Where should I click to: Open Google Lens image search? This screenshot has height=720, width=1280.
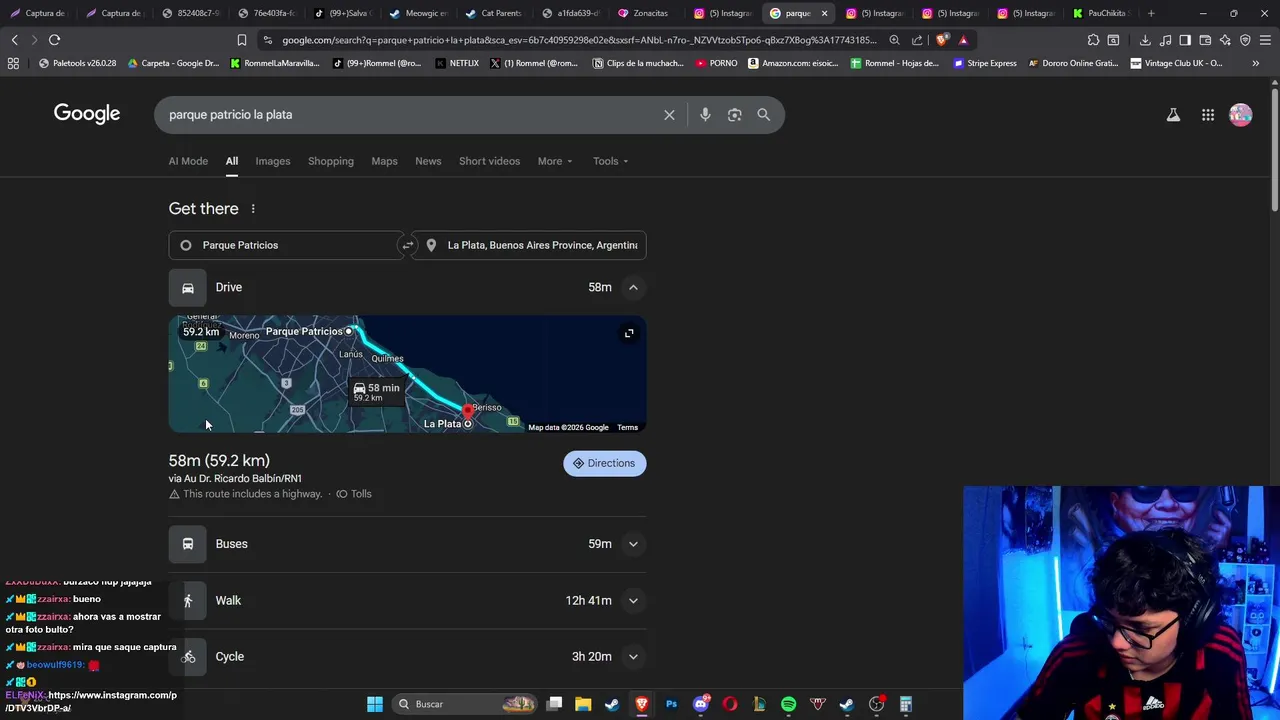click(x=734, y=115)
